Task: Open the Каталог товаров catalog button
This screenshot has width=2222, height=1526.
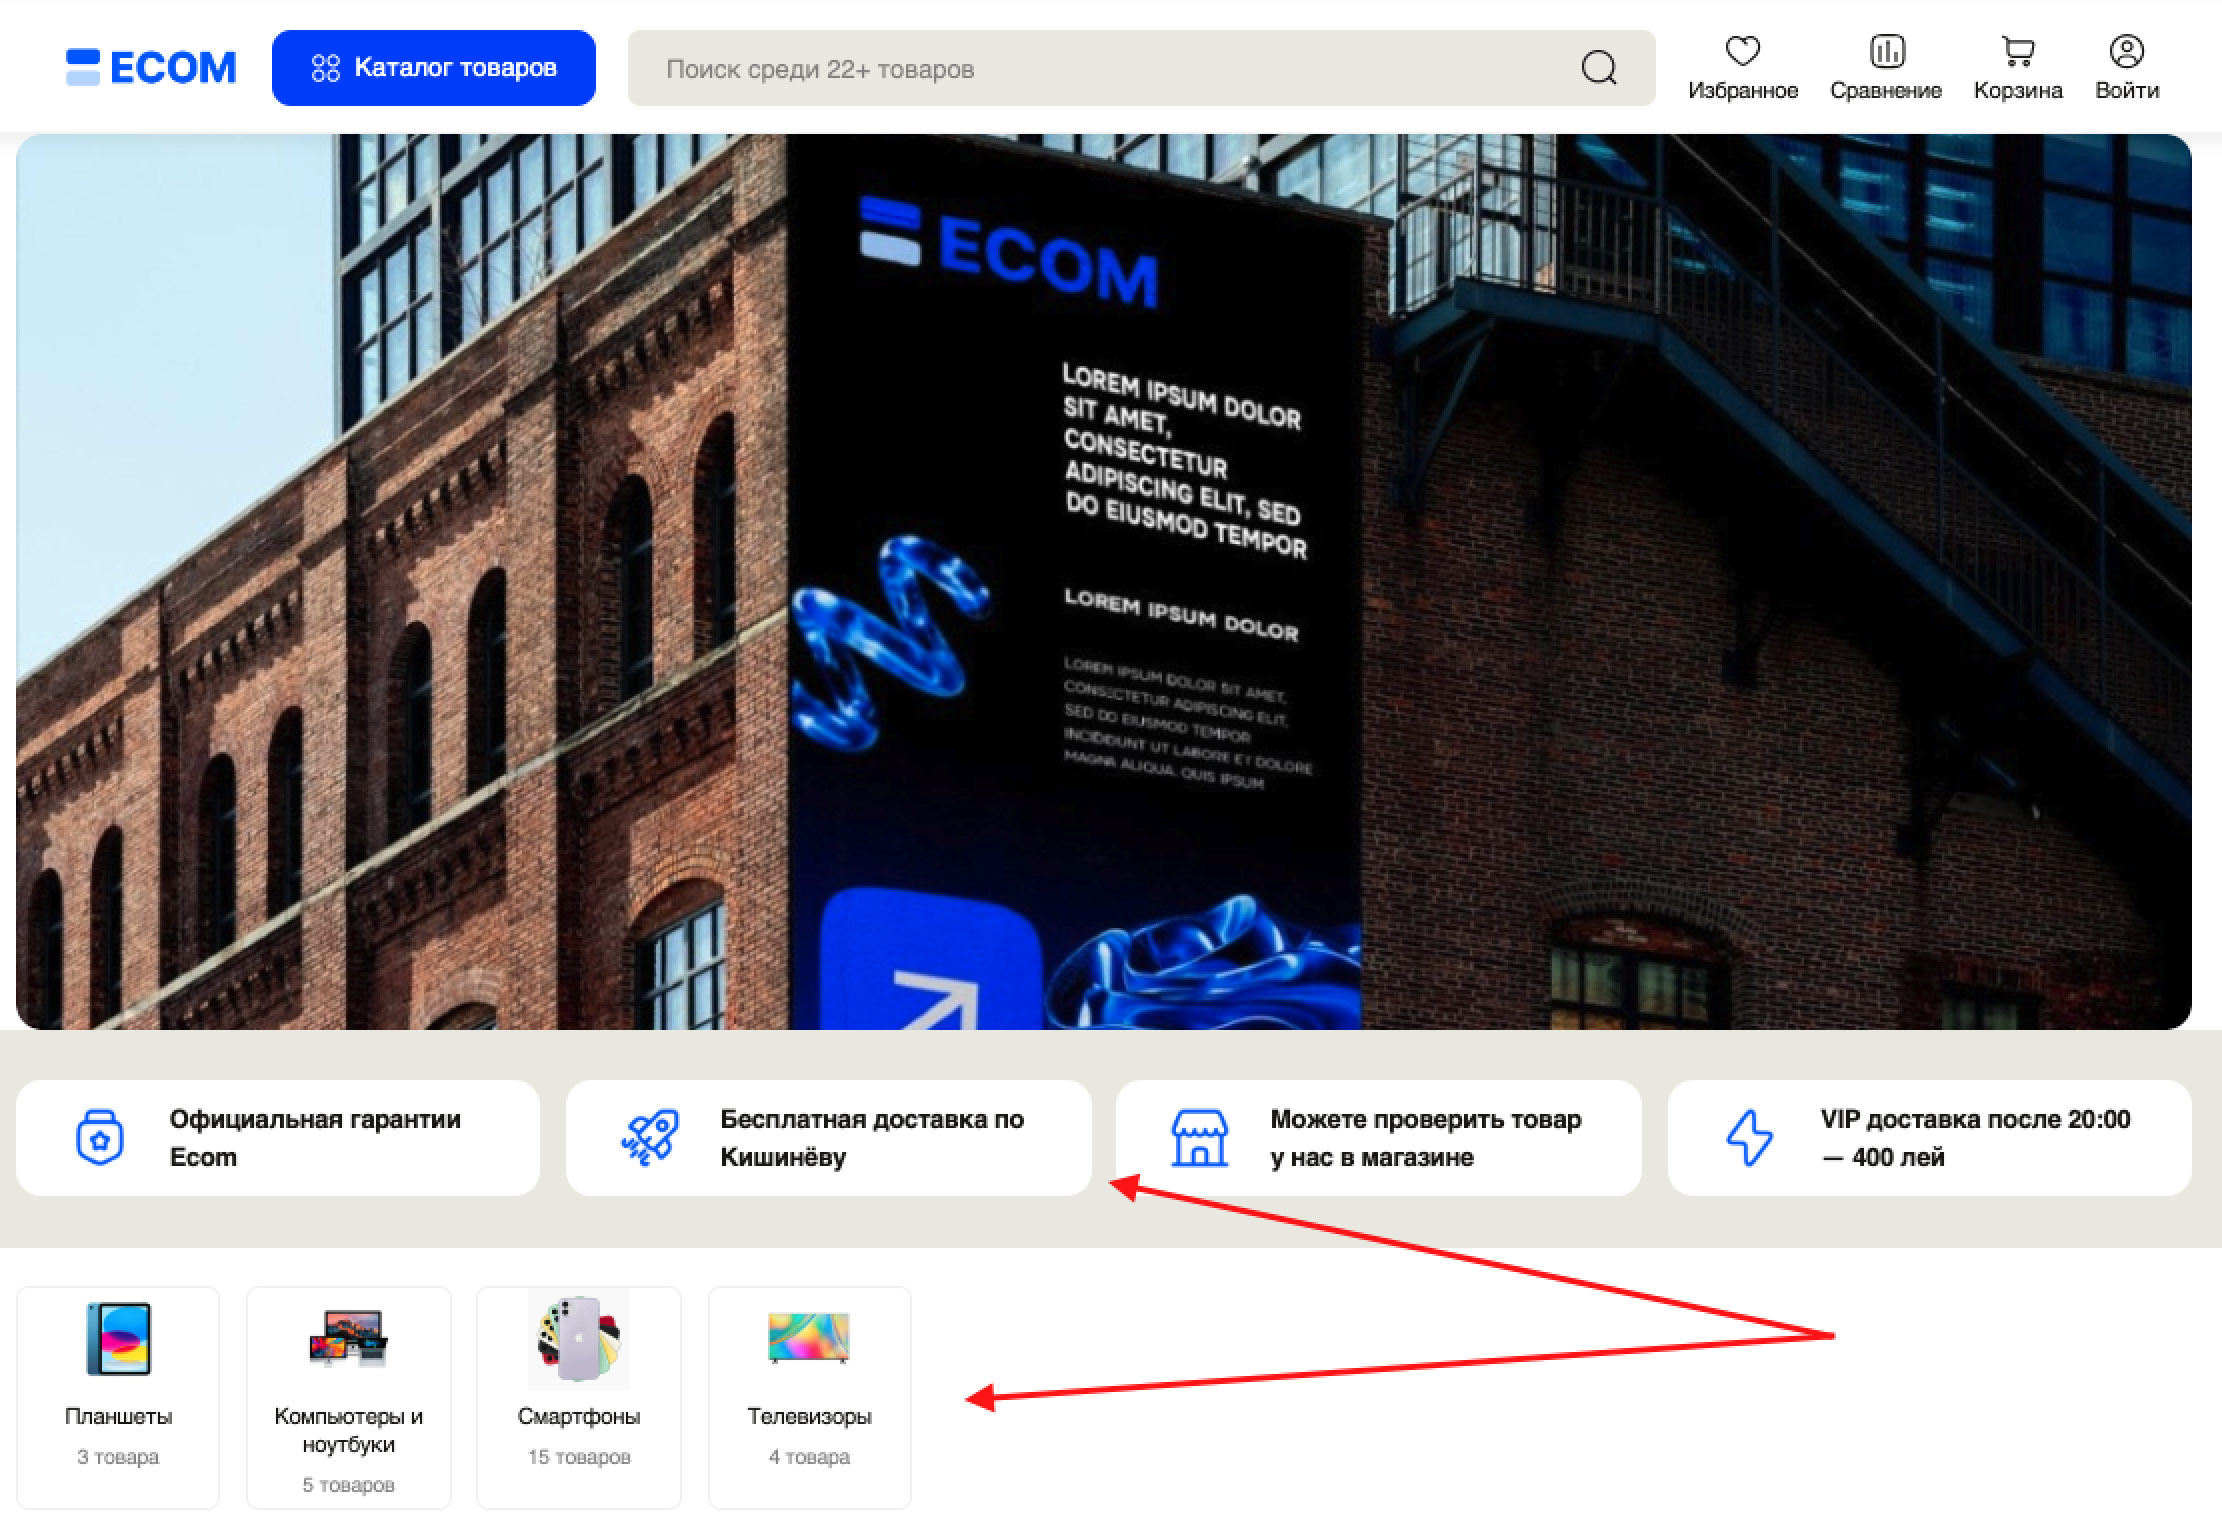Action: [x=433, y=67]
